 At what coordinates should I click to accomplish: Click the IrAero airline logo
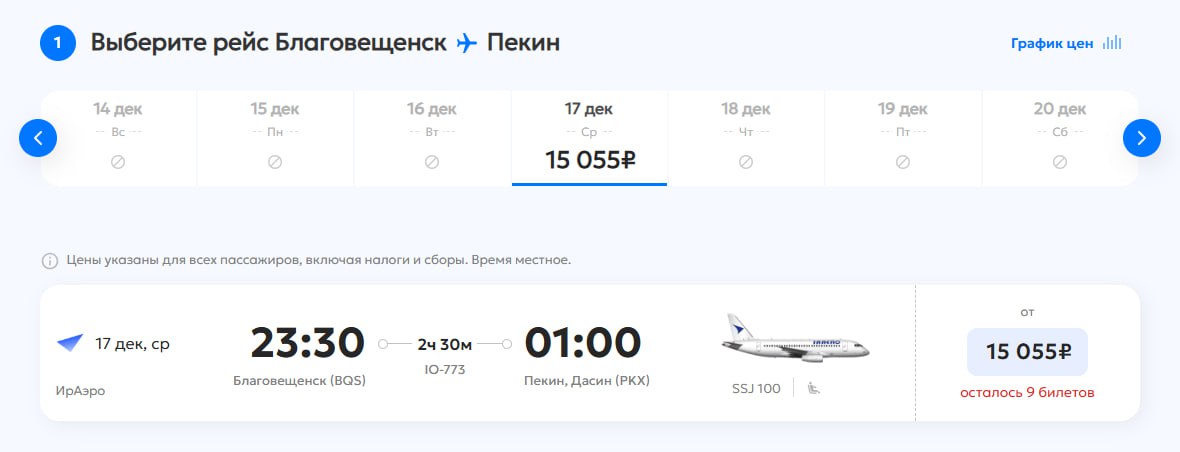click(70, 344)
